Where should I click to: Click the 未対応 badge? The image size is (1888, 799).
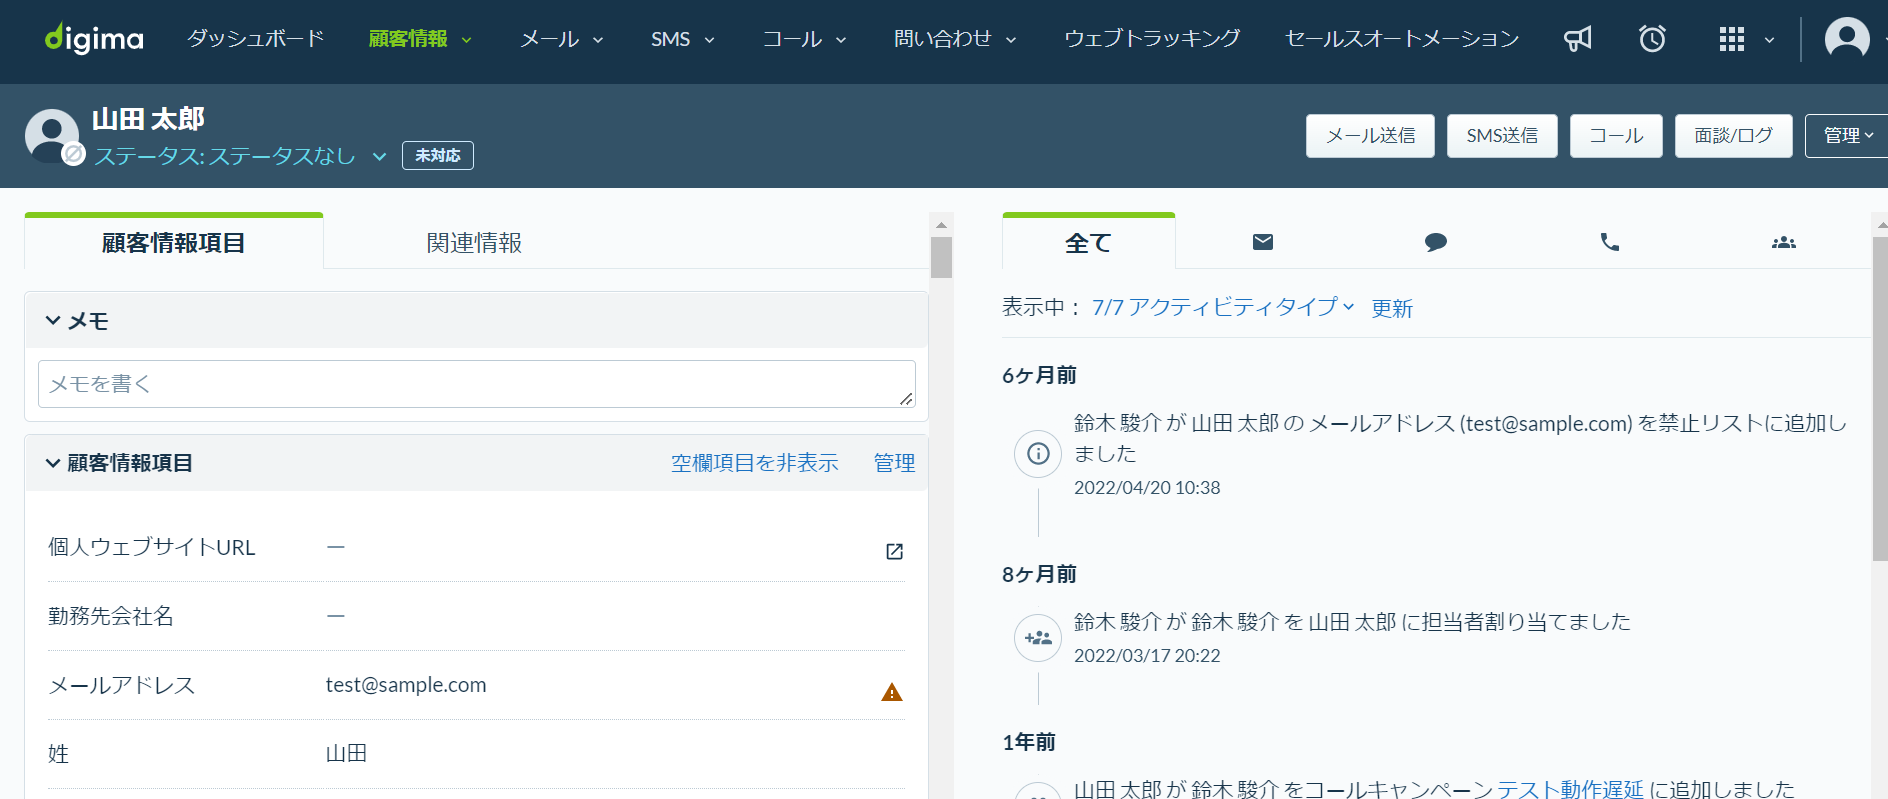click(x=438, y=156)
